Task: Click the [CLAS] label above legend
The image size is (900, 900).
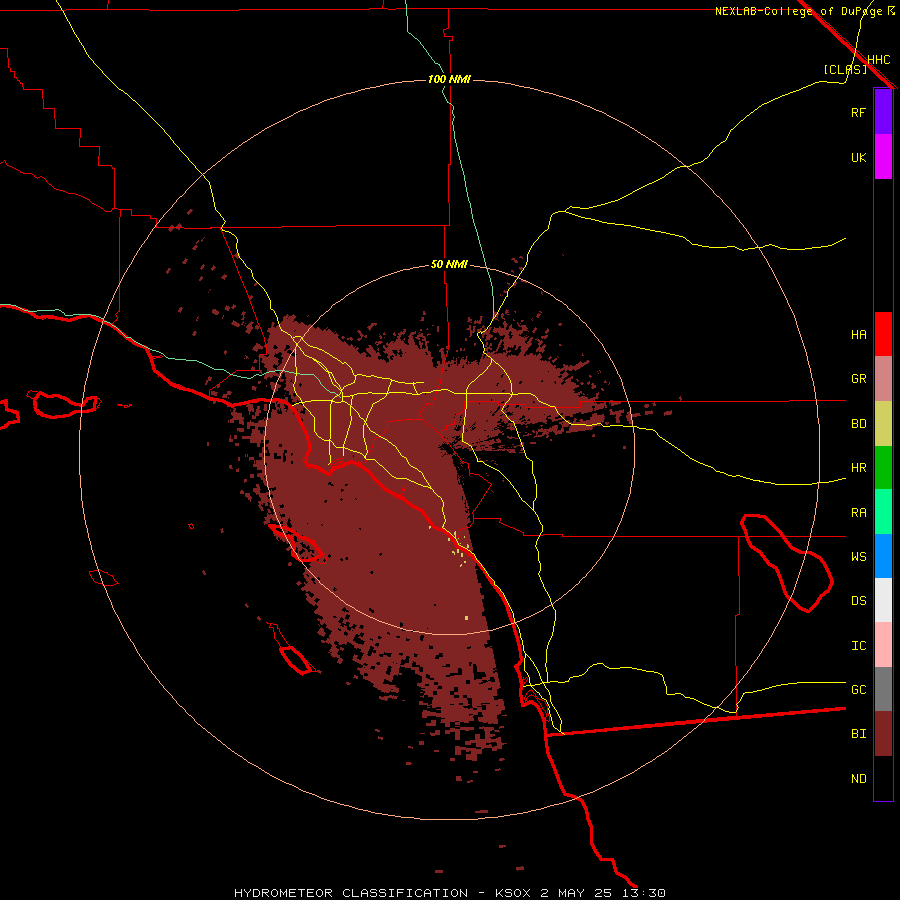Action: point(845,69)
